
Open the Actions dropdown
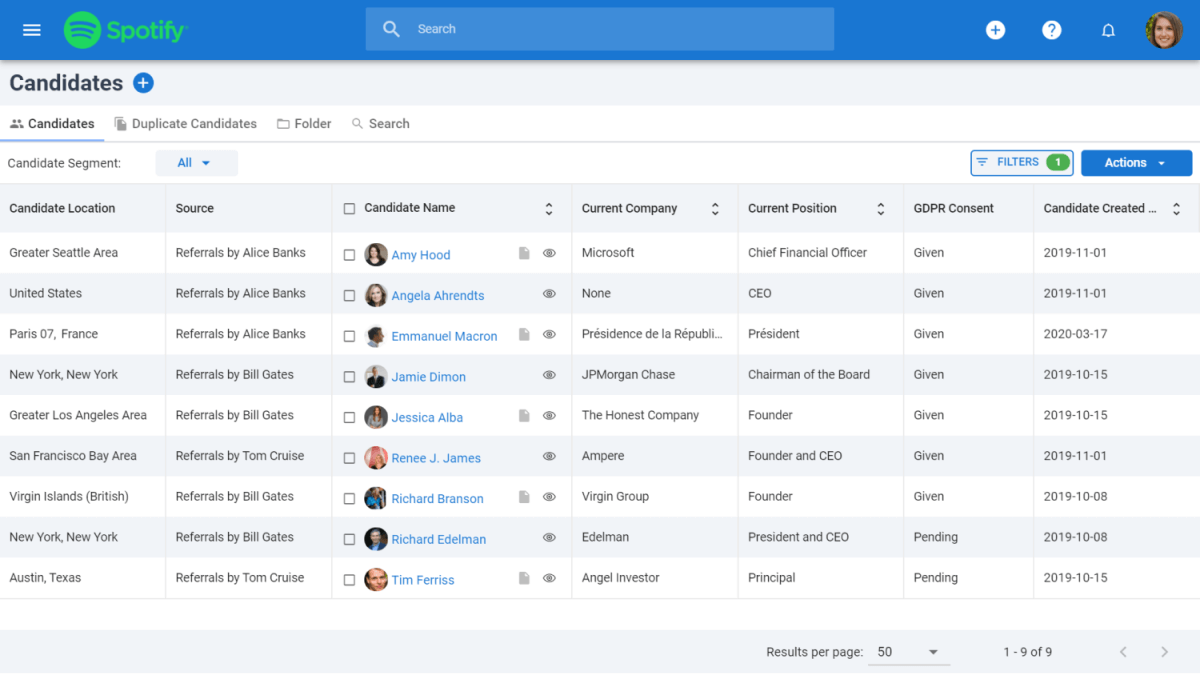click(x=1137, y=162)
